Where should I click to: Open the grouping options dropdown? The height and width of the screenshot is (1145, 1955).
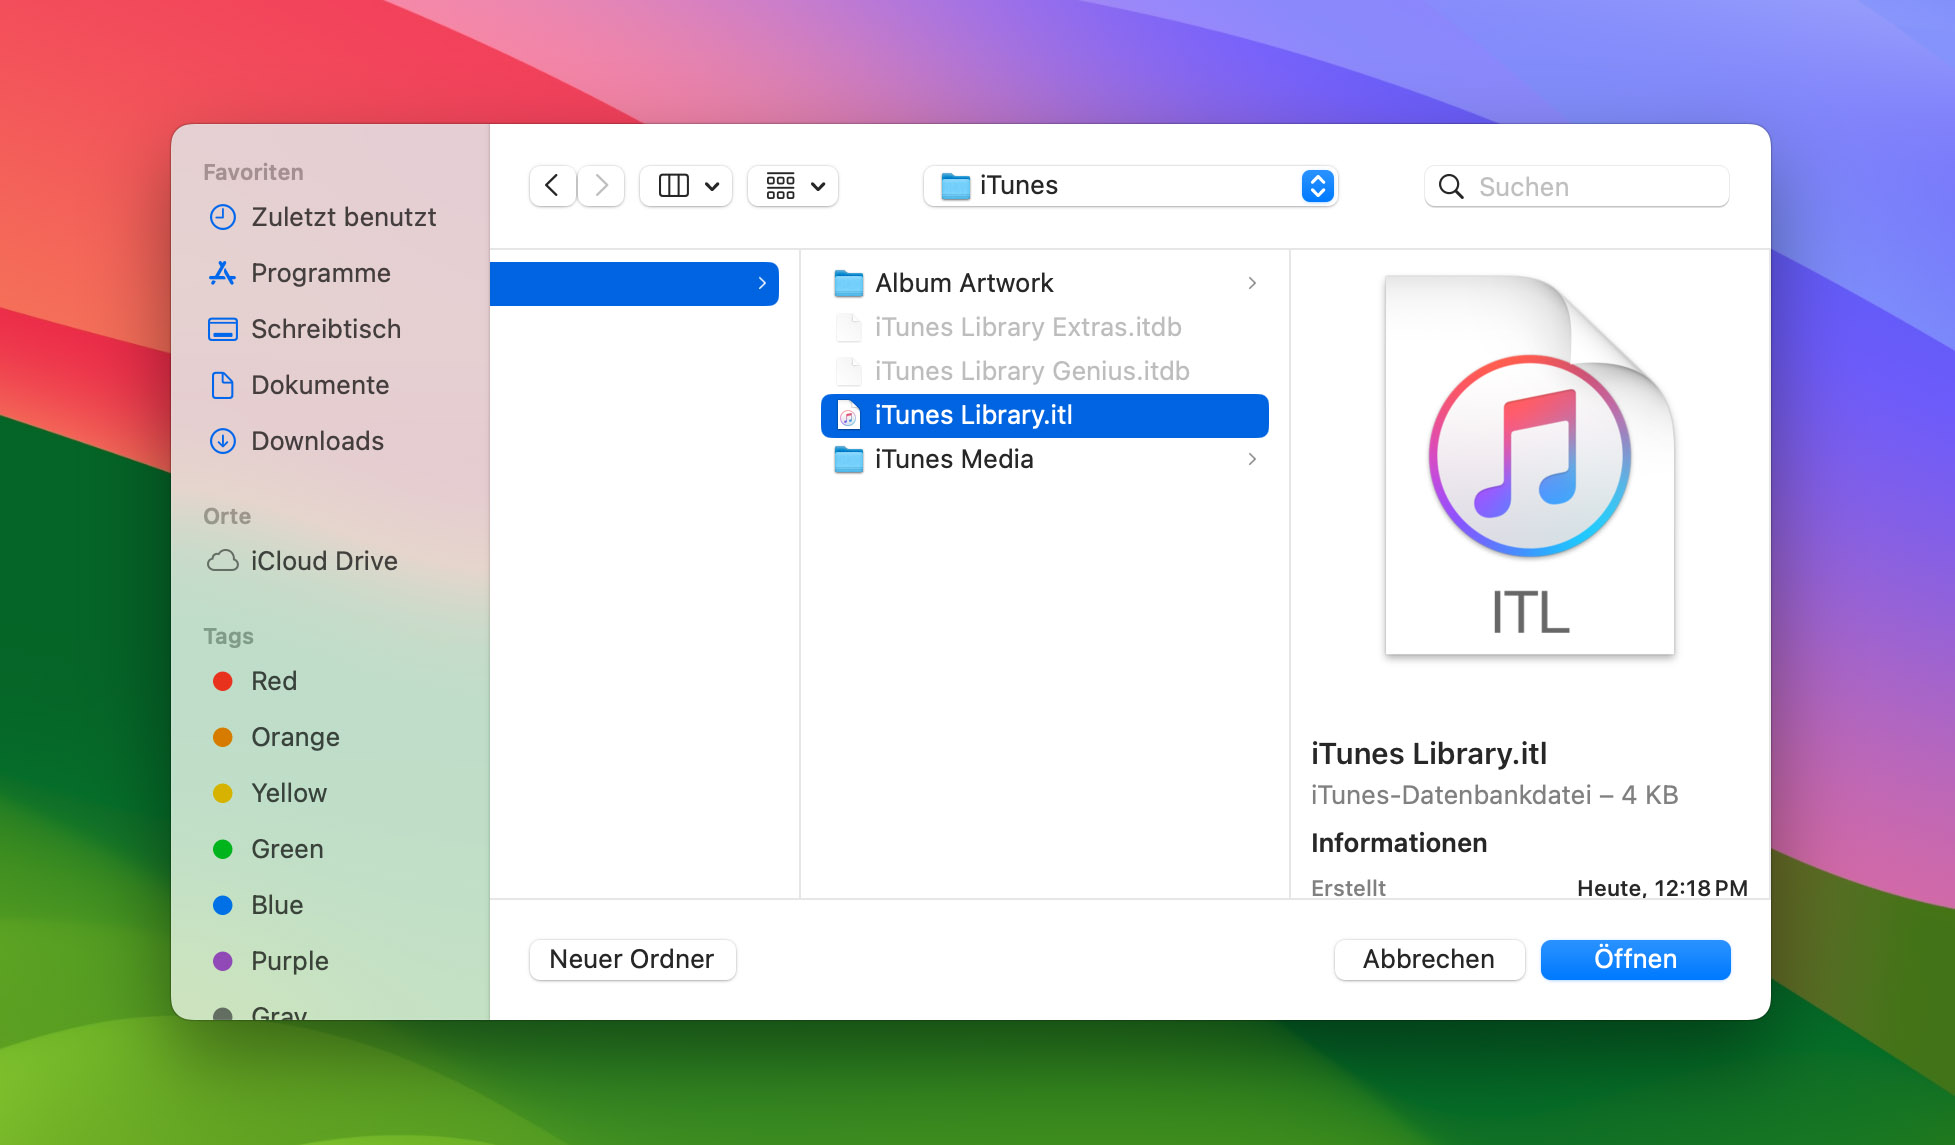(x=794, y=186)
